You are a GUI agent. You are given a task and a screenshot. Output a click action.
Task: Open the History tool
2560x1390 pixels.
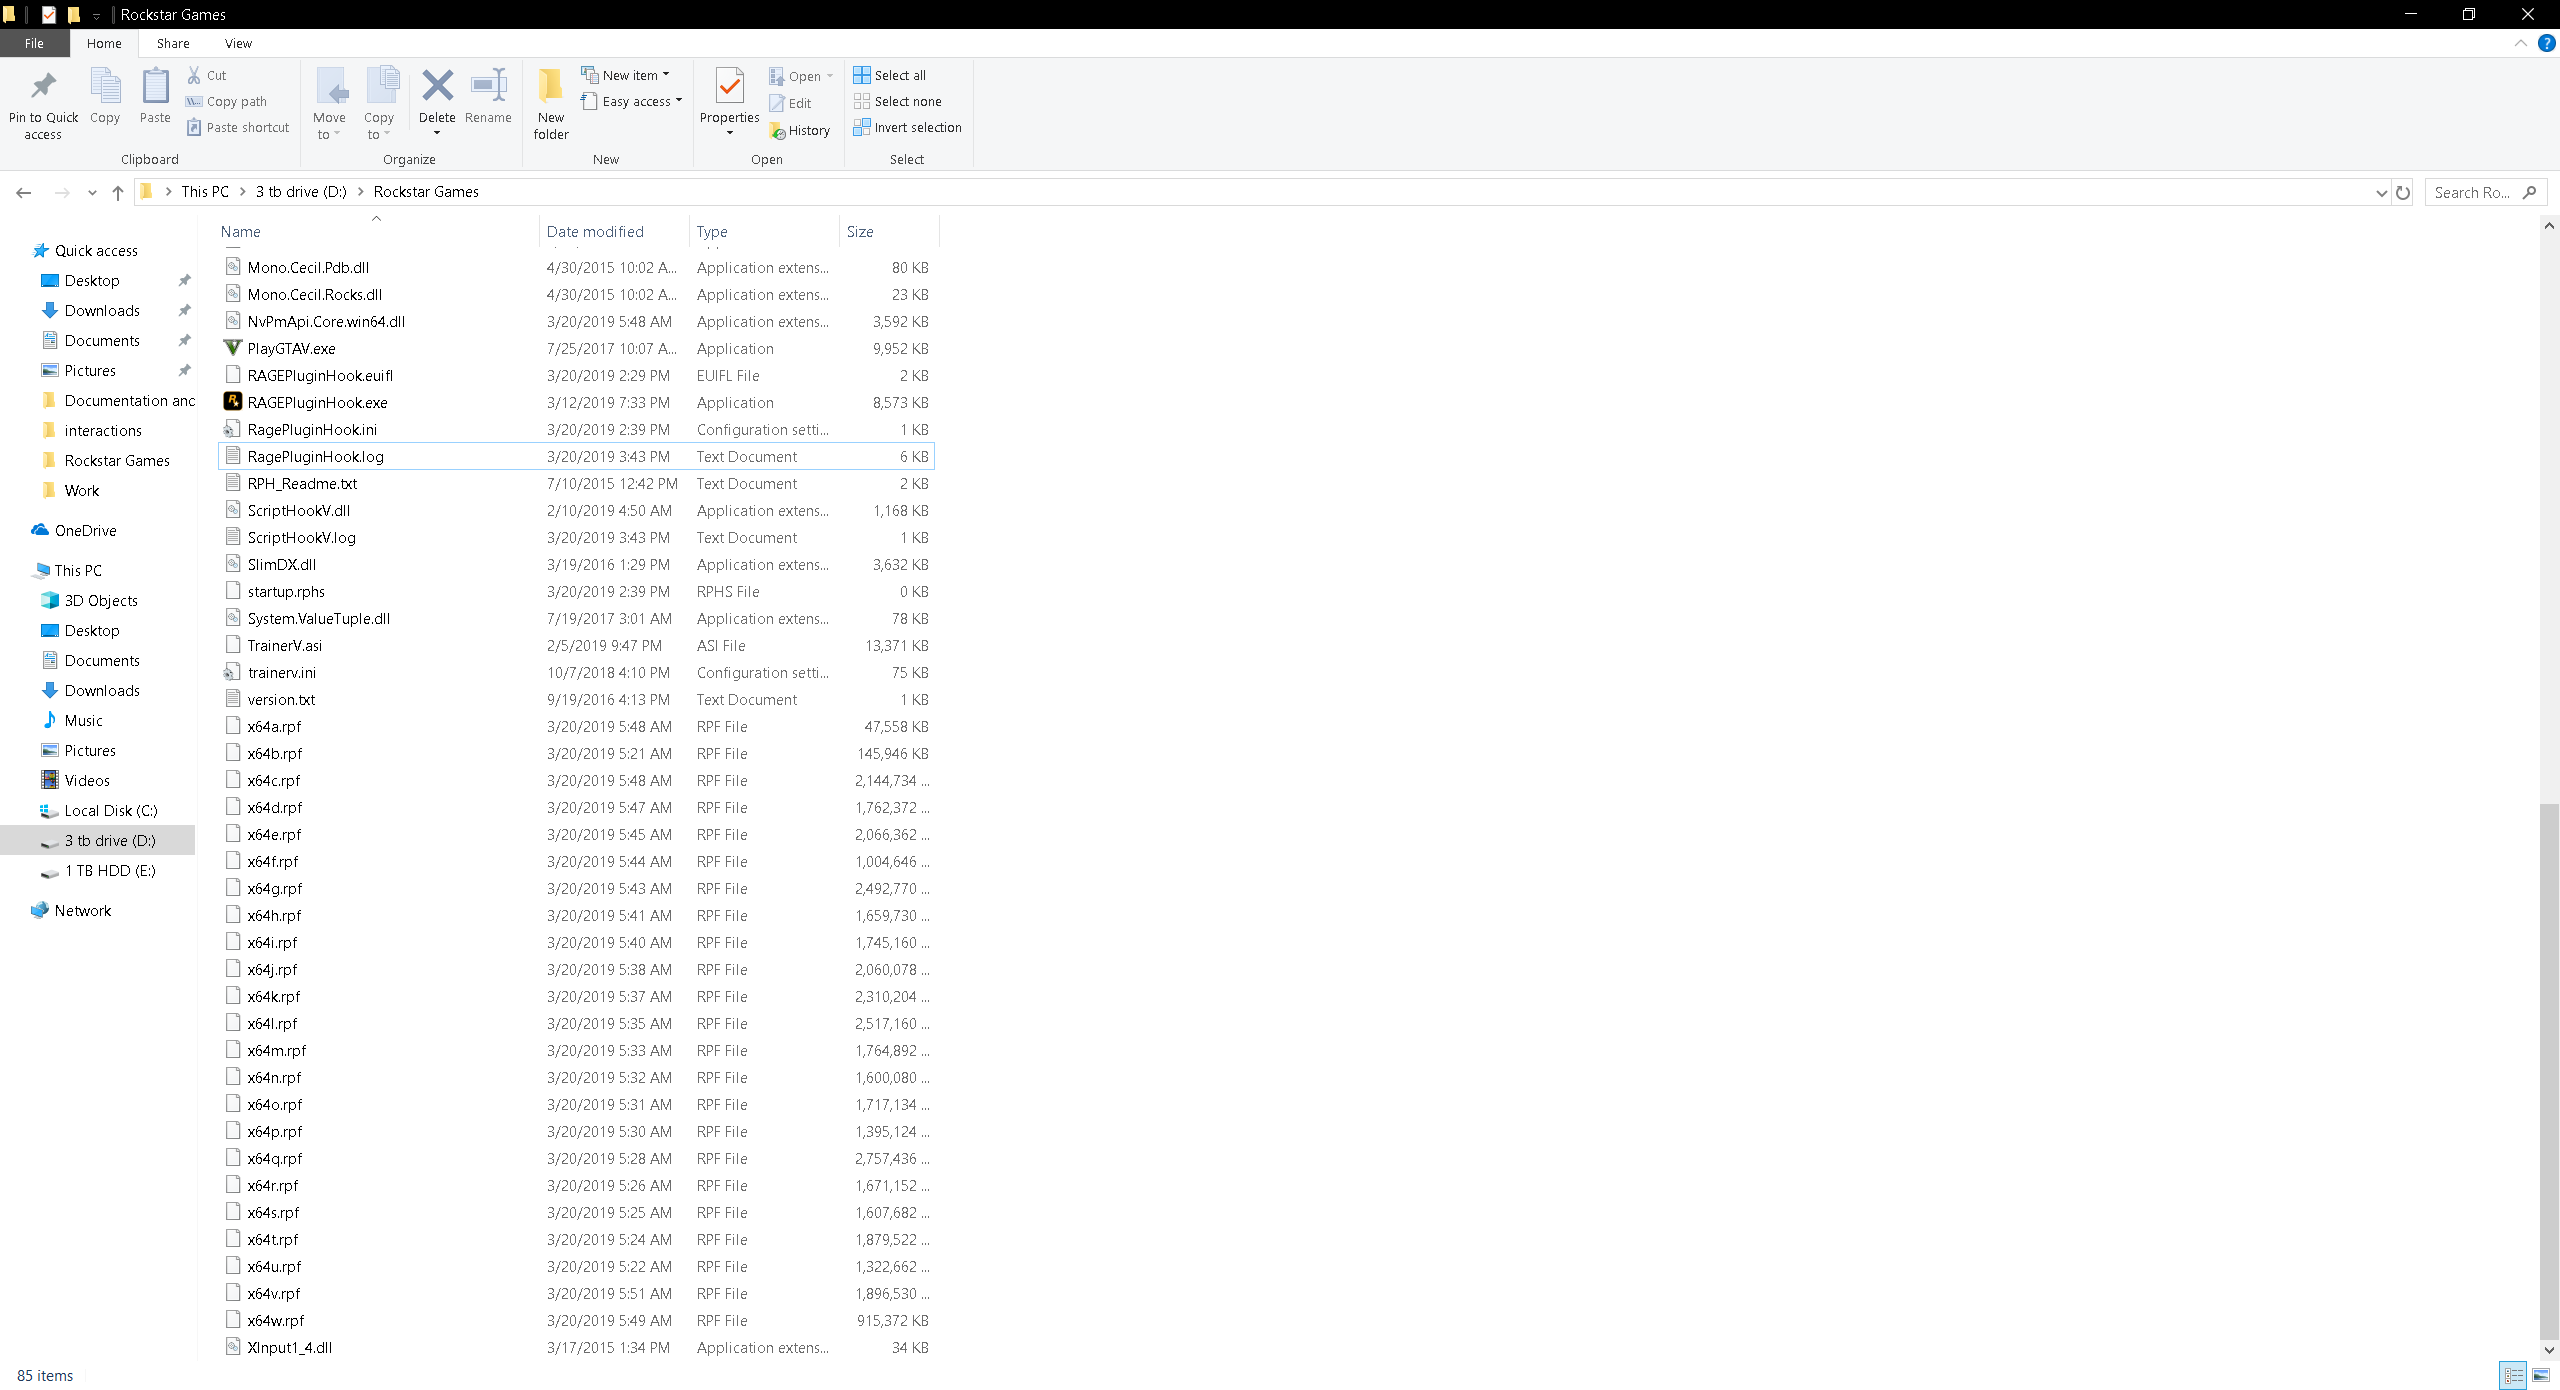800,131
